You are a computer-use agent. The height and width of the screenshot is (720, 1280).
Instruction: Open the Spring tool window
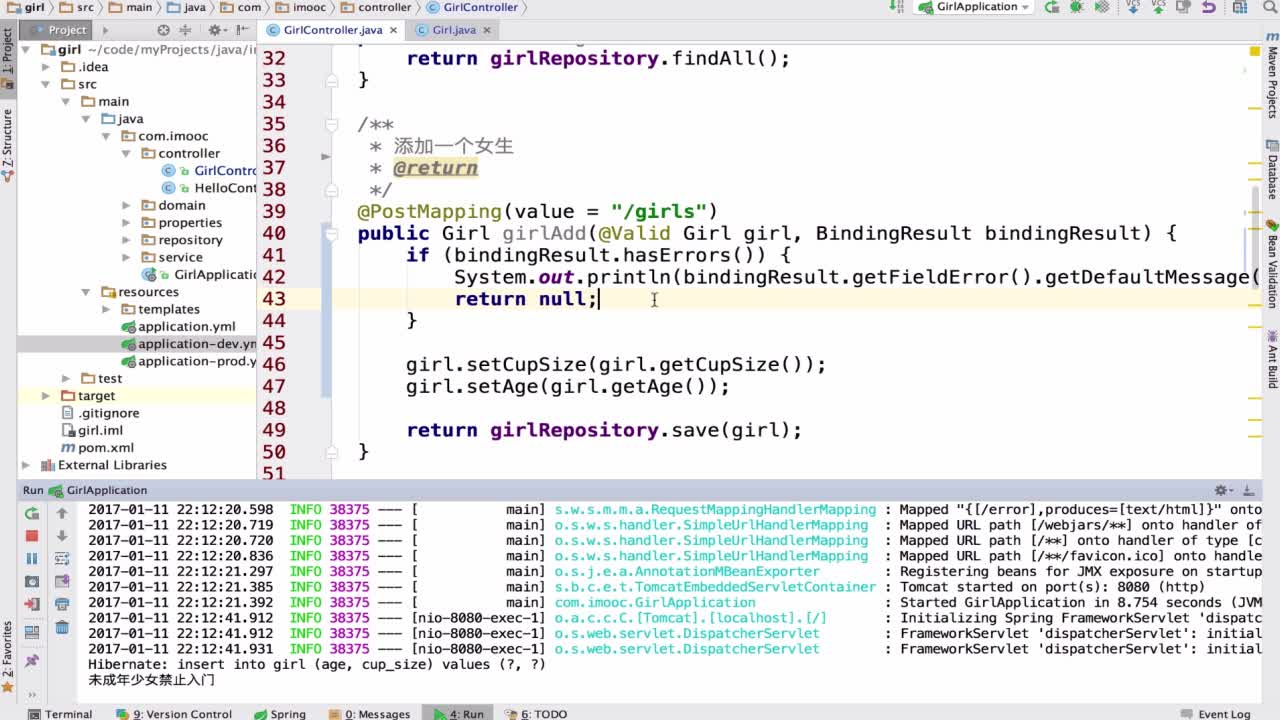click(279, 713)
